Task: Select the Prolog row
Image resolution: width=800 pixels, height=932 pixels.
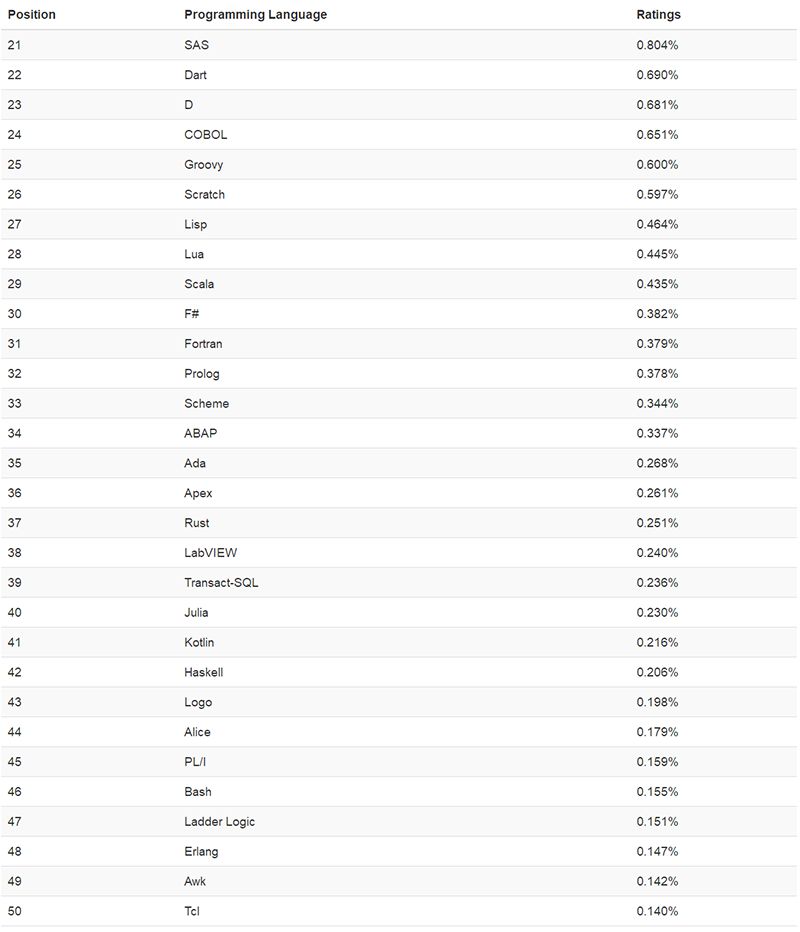Action: (x=399, y=374)
